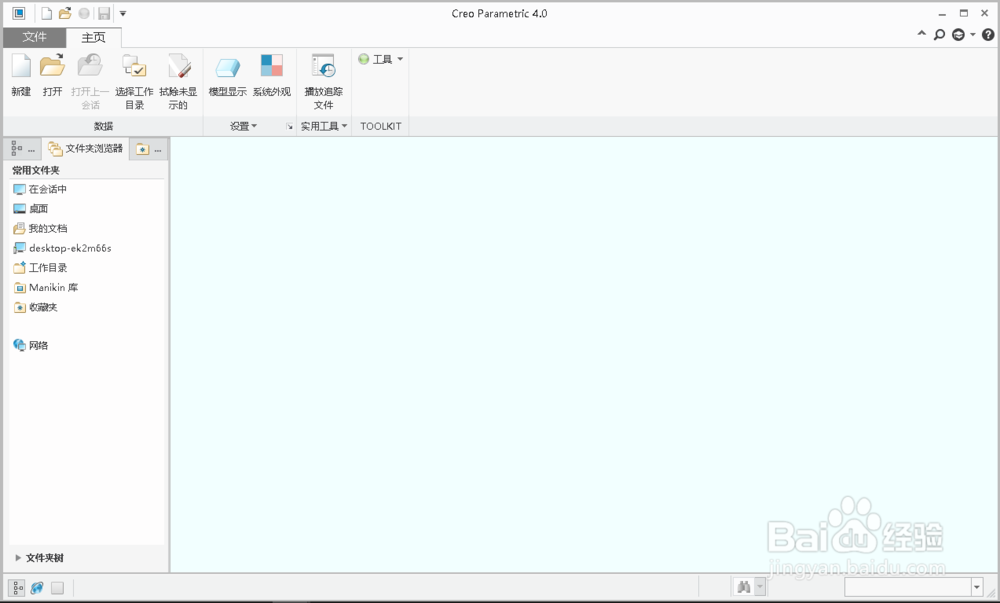Open the 文件 menu tab
Image resolution: width=1000 pixels, height=603 pixels.
tap(34, 37)
